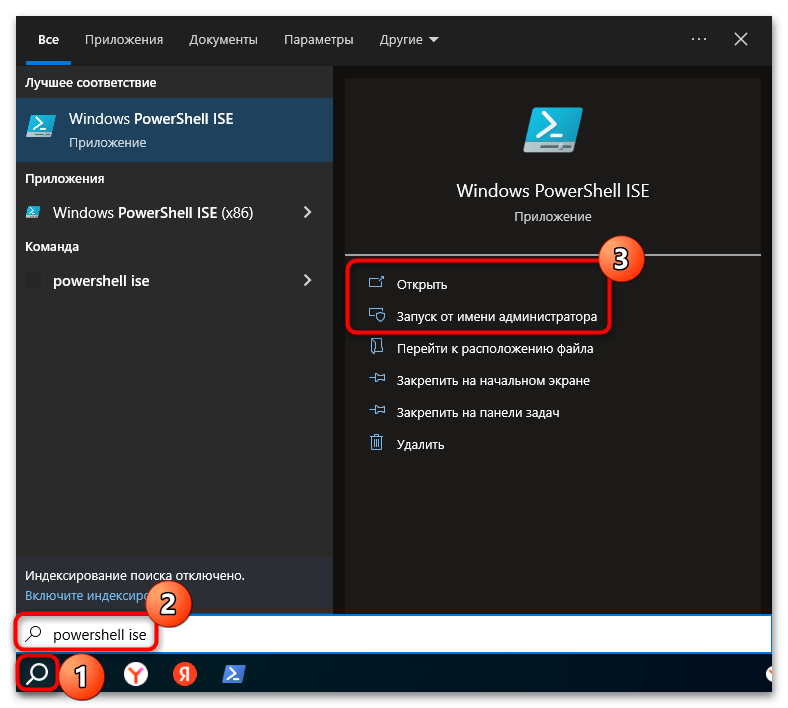Click the Открыть icon
The width and height of the screenshot is (788, 708).
pos(376,282)
